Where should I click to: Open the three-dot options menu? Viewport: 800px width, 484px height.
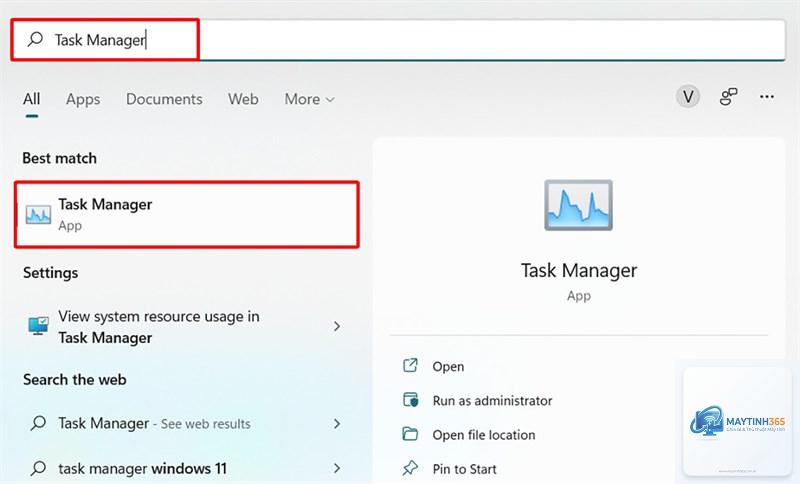[x=767, y=96]
